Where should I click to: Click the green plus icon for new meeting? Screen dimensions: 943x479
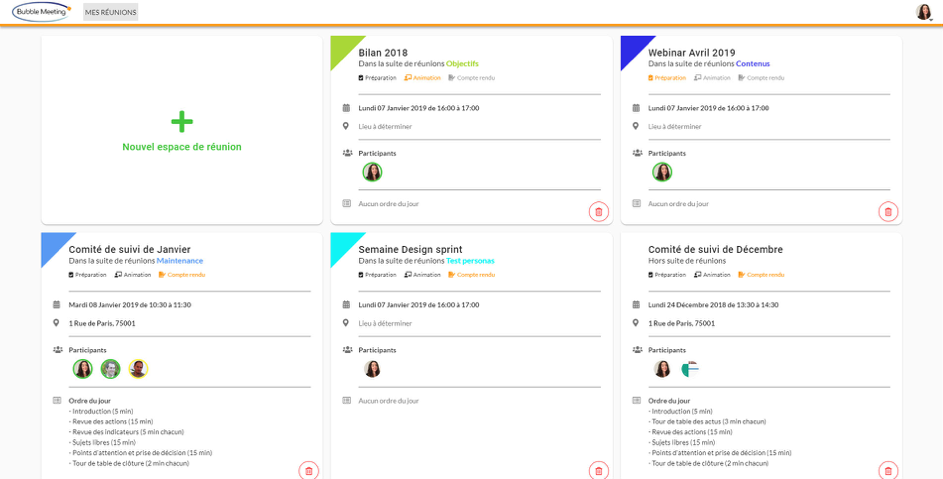pyautogui.click(x=181, y=122)
